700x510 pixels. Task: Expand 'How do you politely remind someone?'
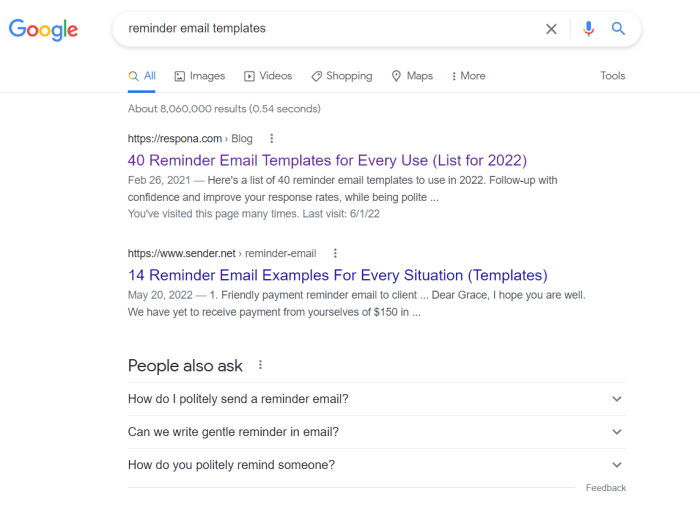pos(377,465)
